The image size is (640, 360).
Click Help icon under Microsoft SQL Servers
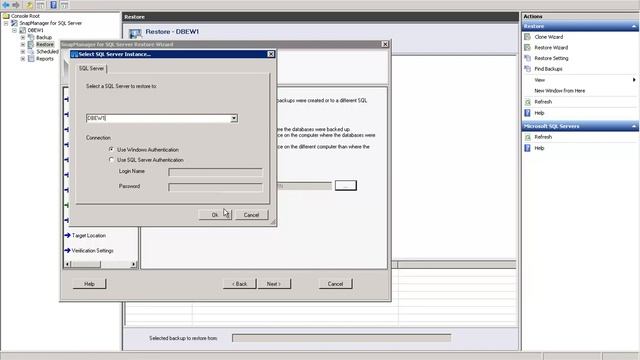527,148
